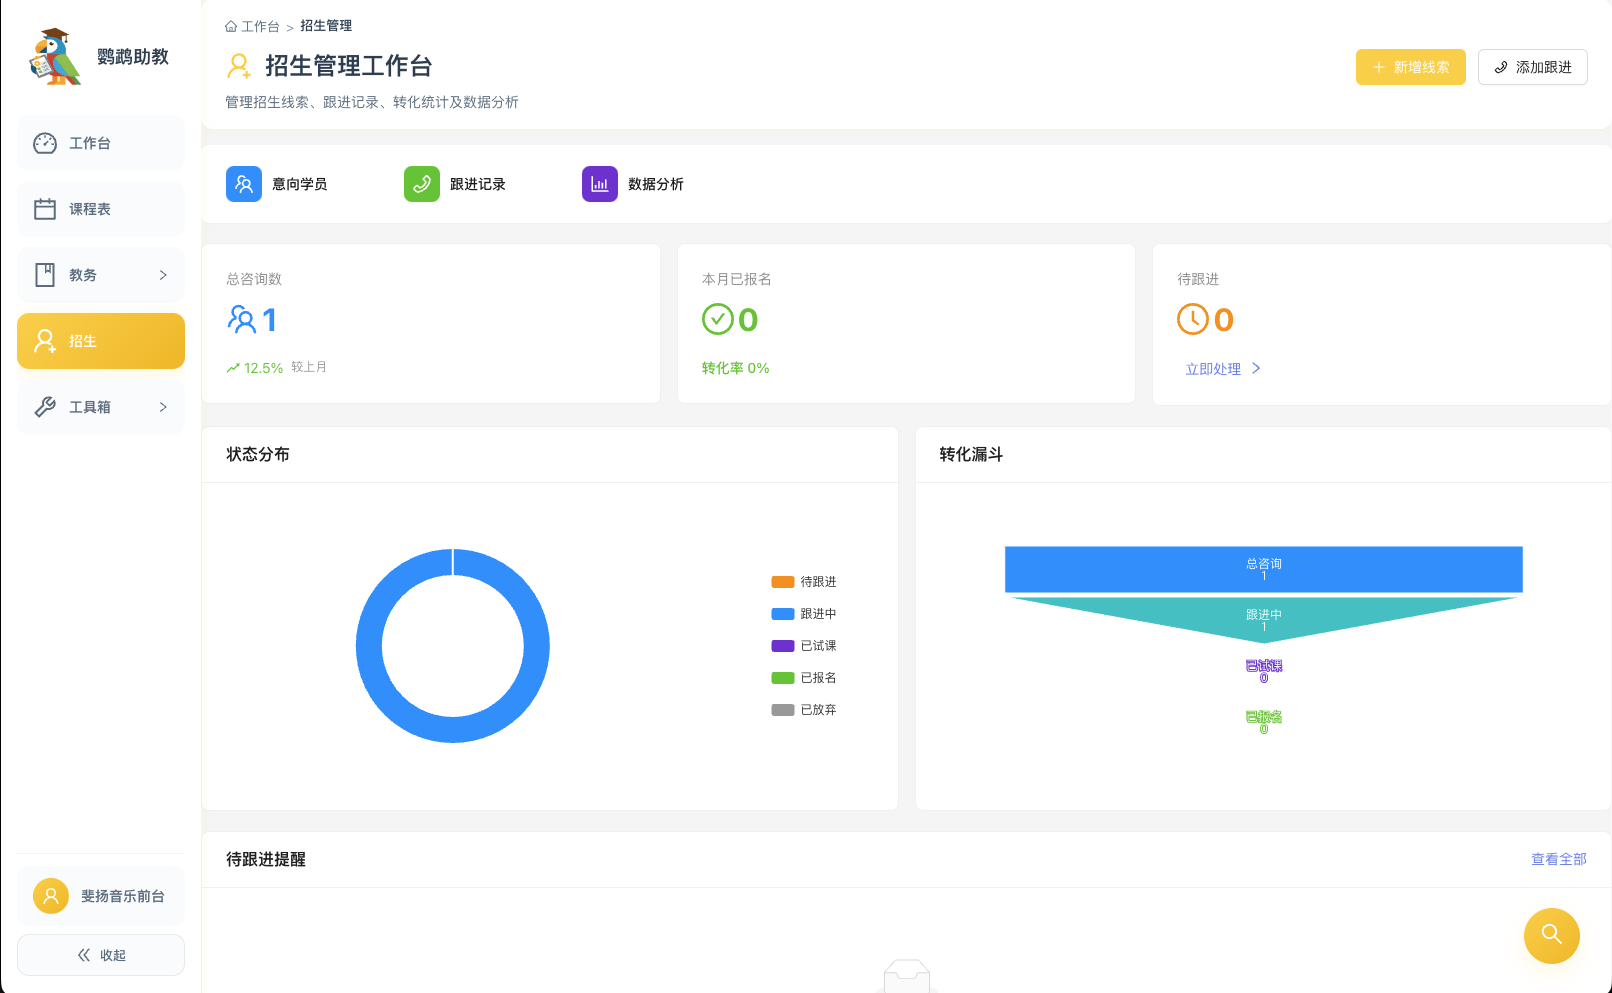Click the 新增线索 button
The image size is (1612, 993).
point(1410,67)
